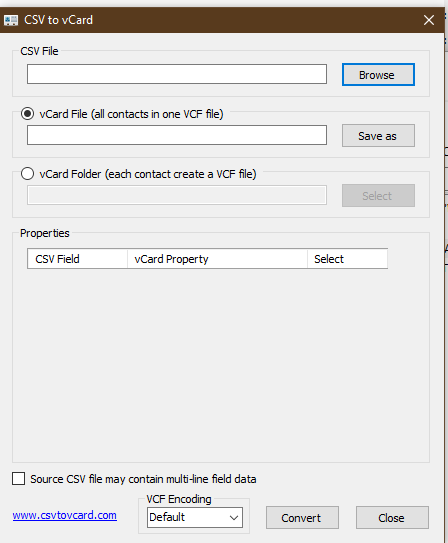Click the Close button at the bottom
448x543 pixels.
coord(392,517)
